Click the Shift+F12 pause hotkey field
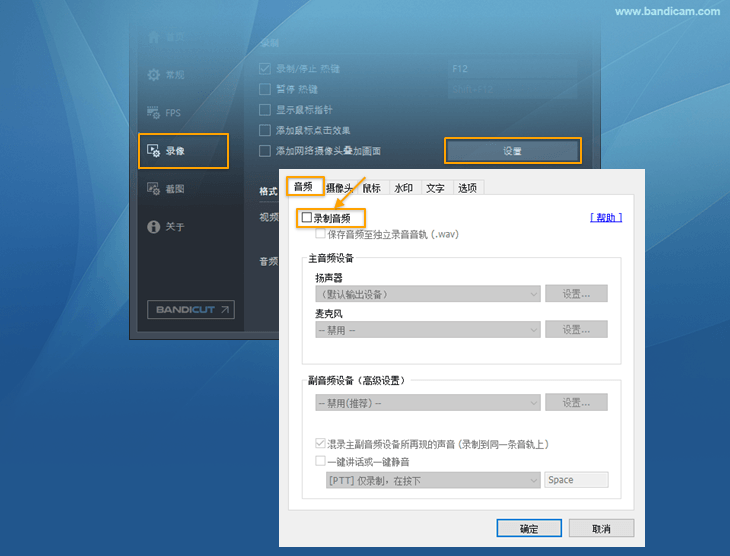Viewport: 730px width, 556px height. (513, 89)
